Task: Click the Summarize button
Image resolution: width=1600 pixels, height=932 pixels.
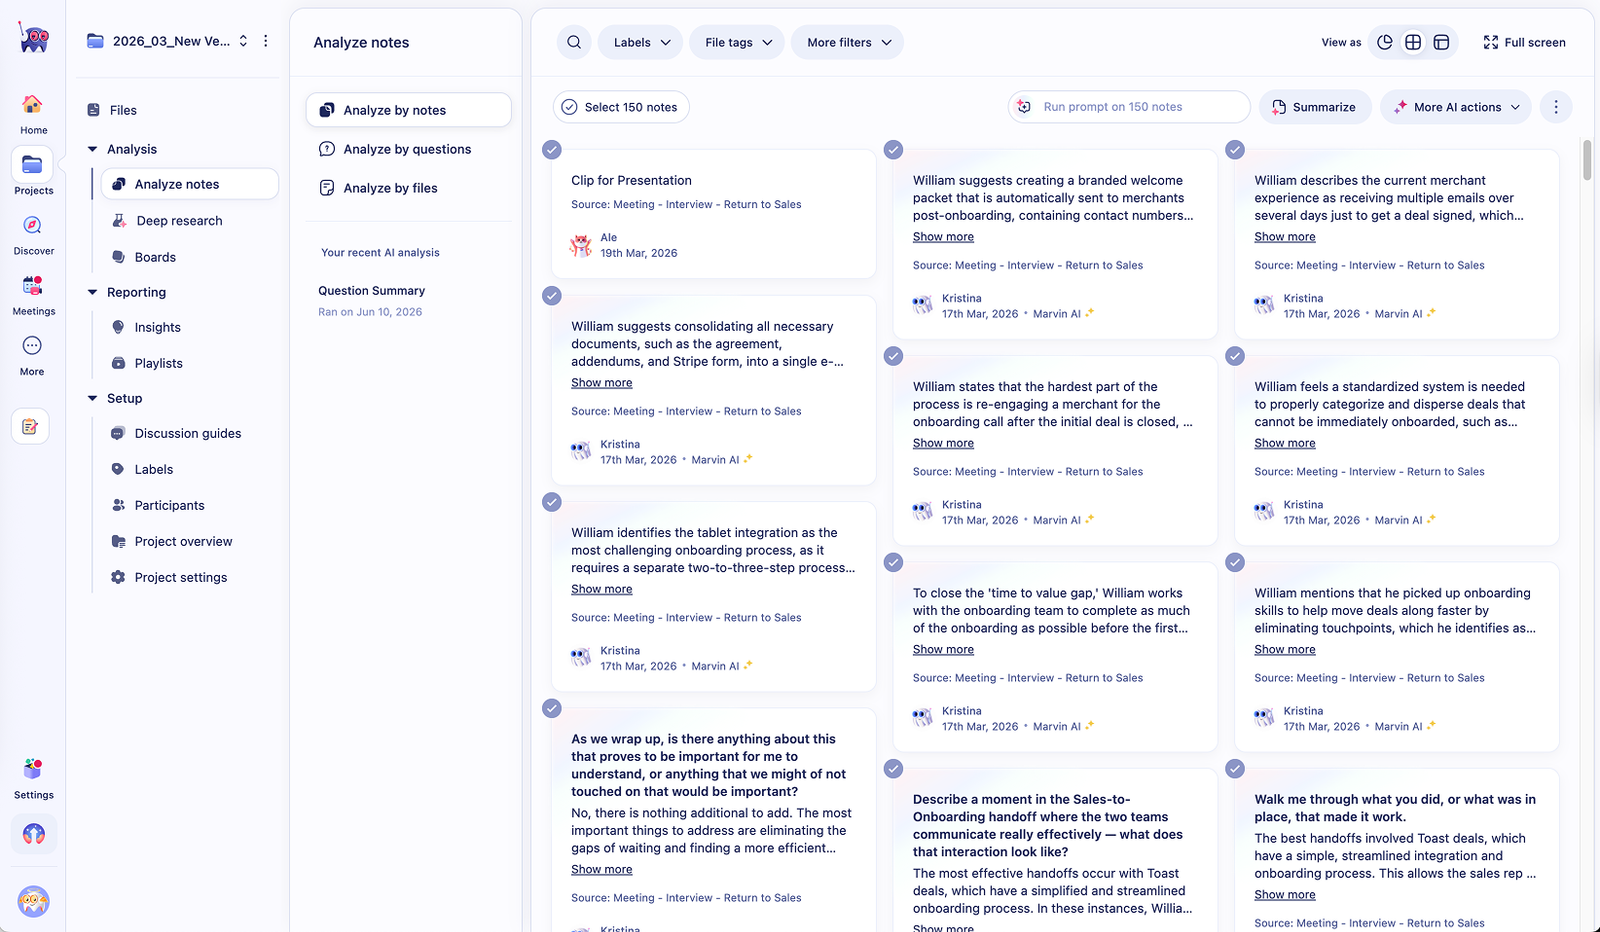Action: [1314, 107]
